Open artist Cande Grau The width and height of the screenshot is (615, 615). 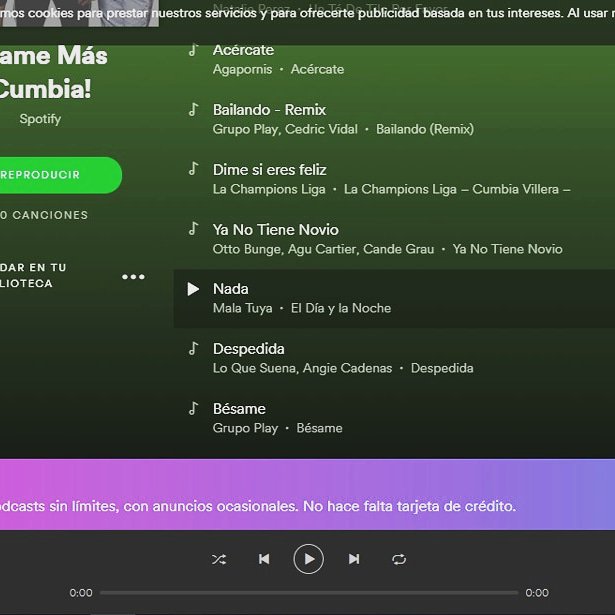(398, 249)
